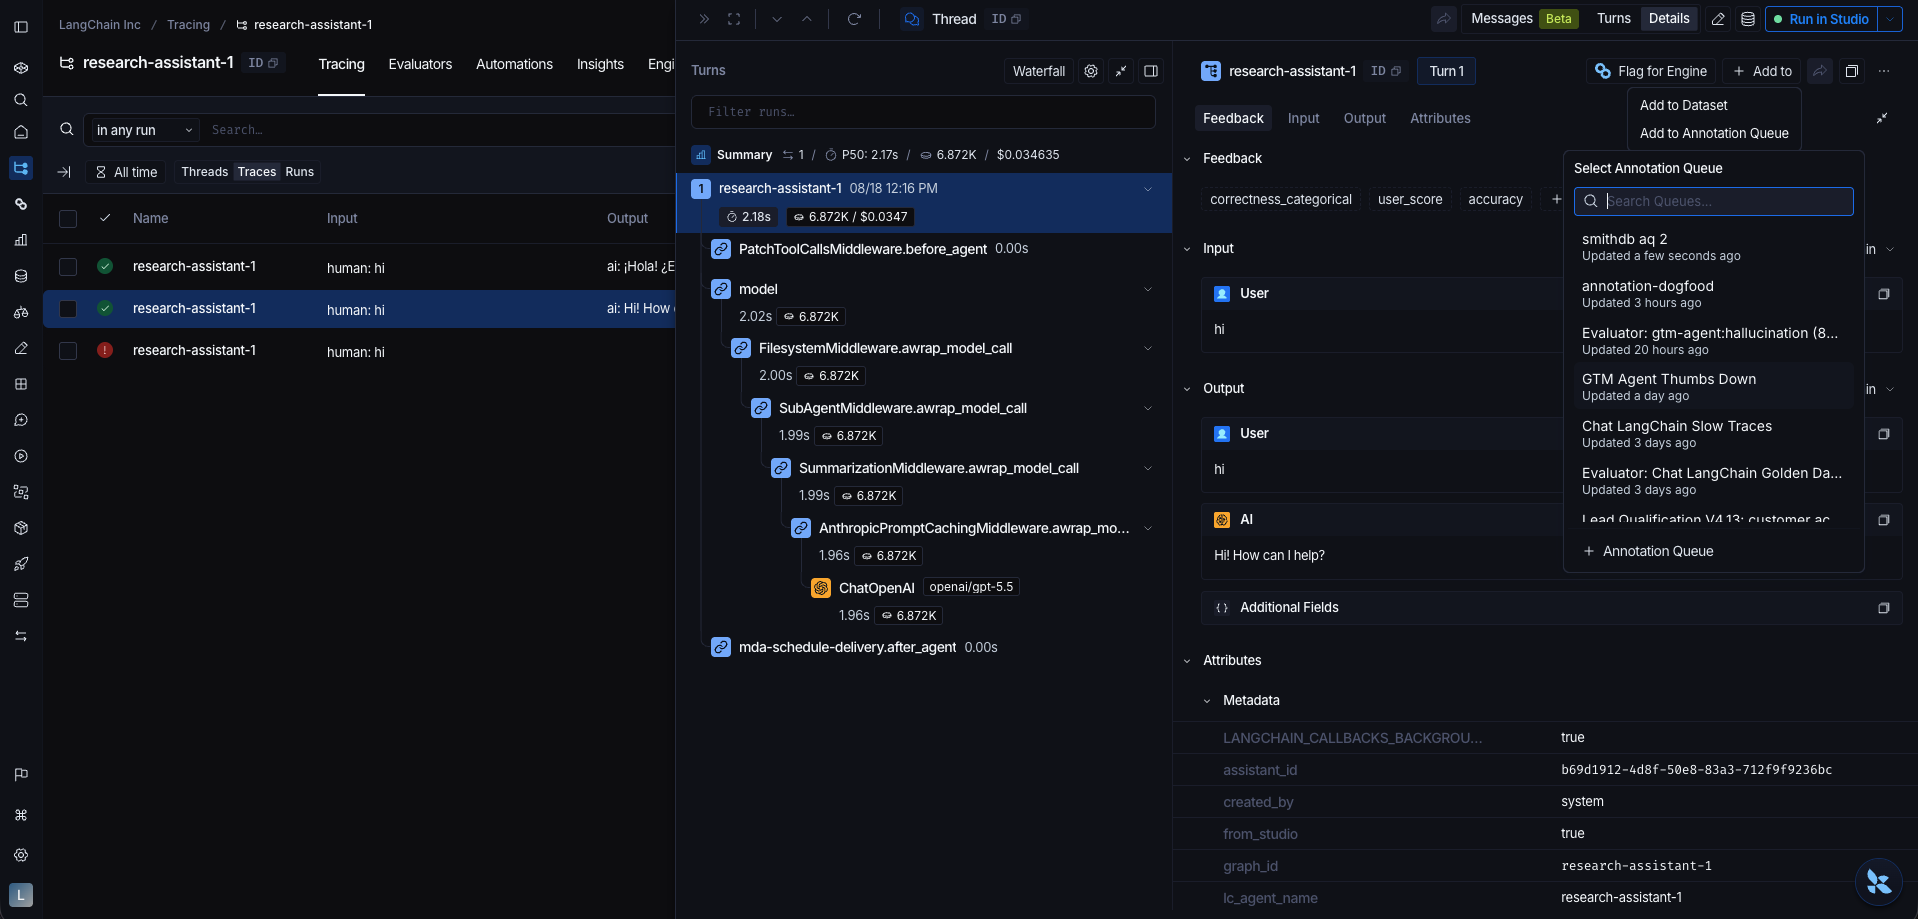Click the user avatar L icon
Screen dimensions: 1918x919
[21, 895]
